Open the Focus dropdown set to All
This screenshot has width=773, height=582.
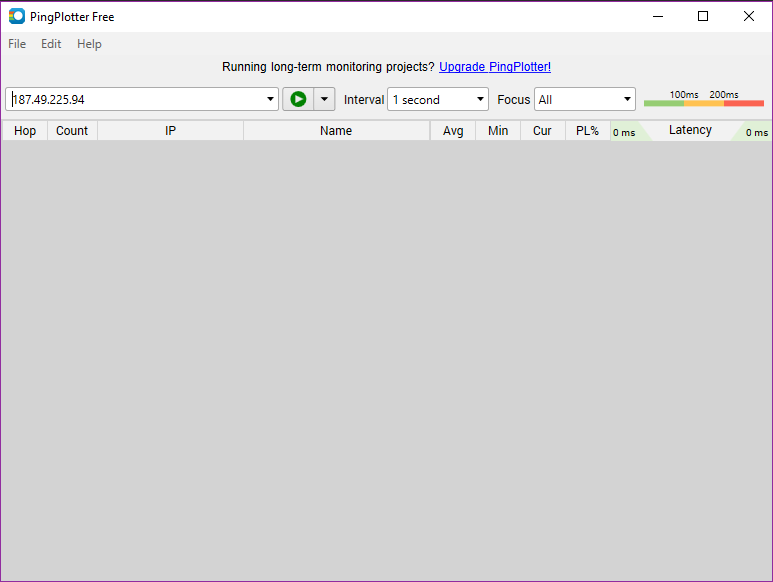click(585, 99)
